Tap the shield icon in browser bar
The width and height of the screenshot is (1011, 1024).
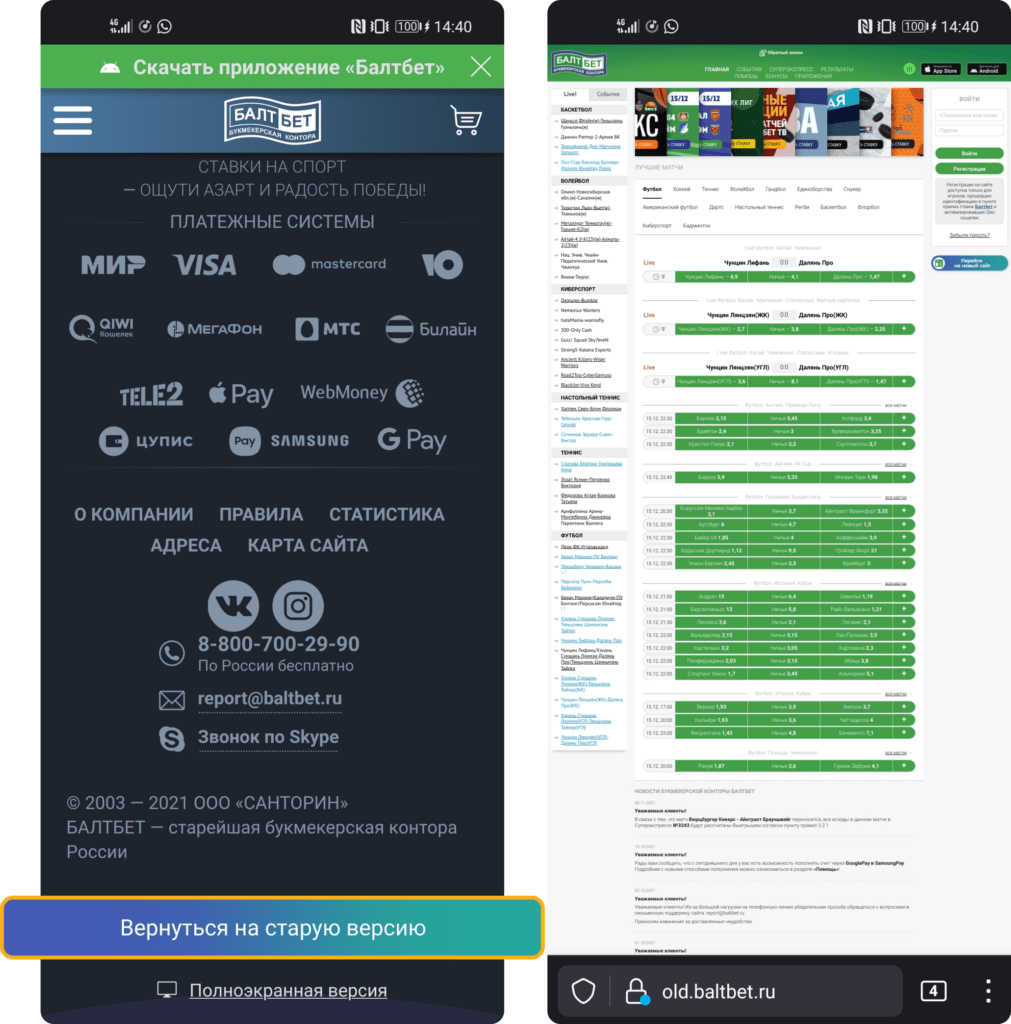pyautogui.click(x=584, y=990)
